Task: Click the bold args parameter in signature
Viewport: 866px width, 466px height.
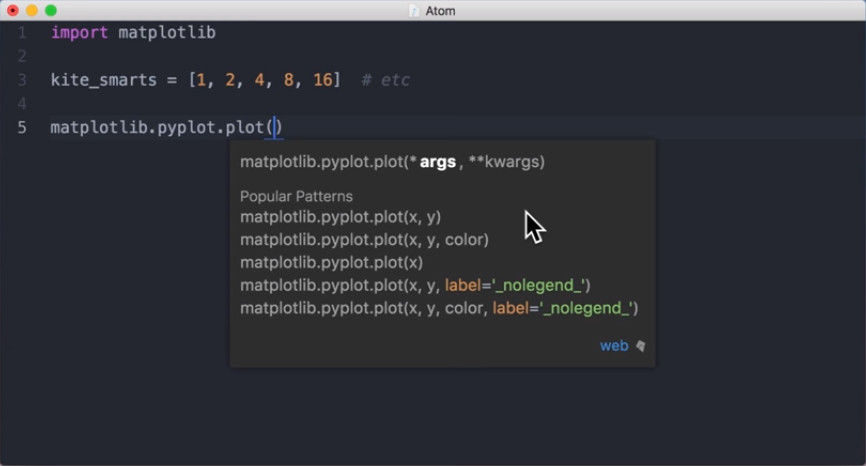Action: coord(437,162)
